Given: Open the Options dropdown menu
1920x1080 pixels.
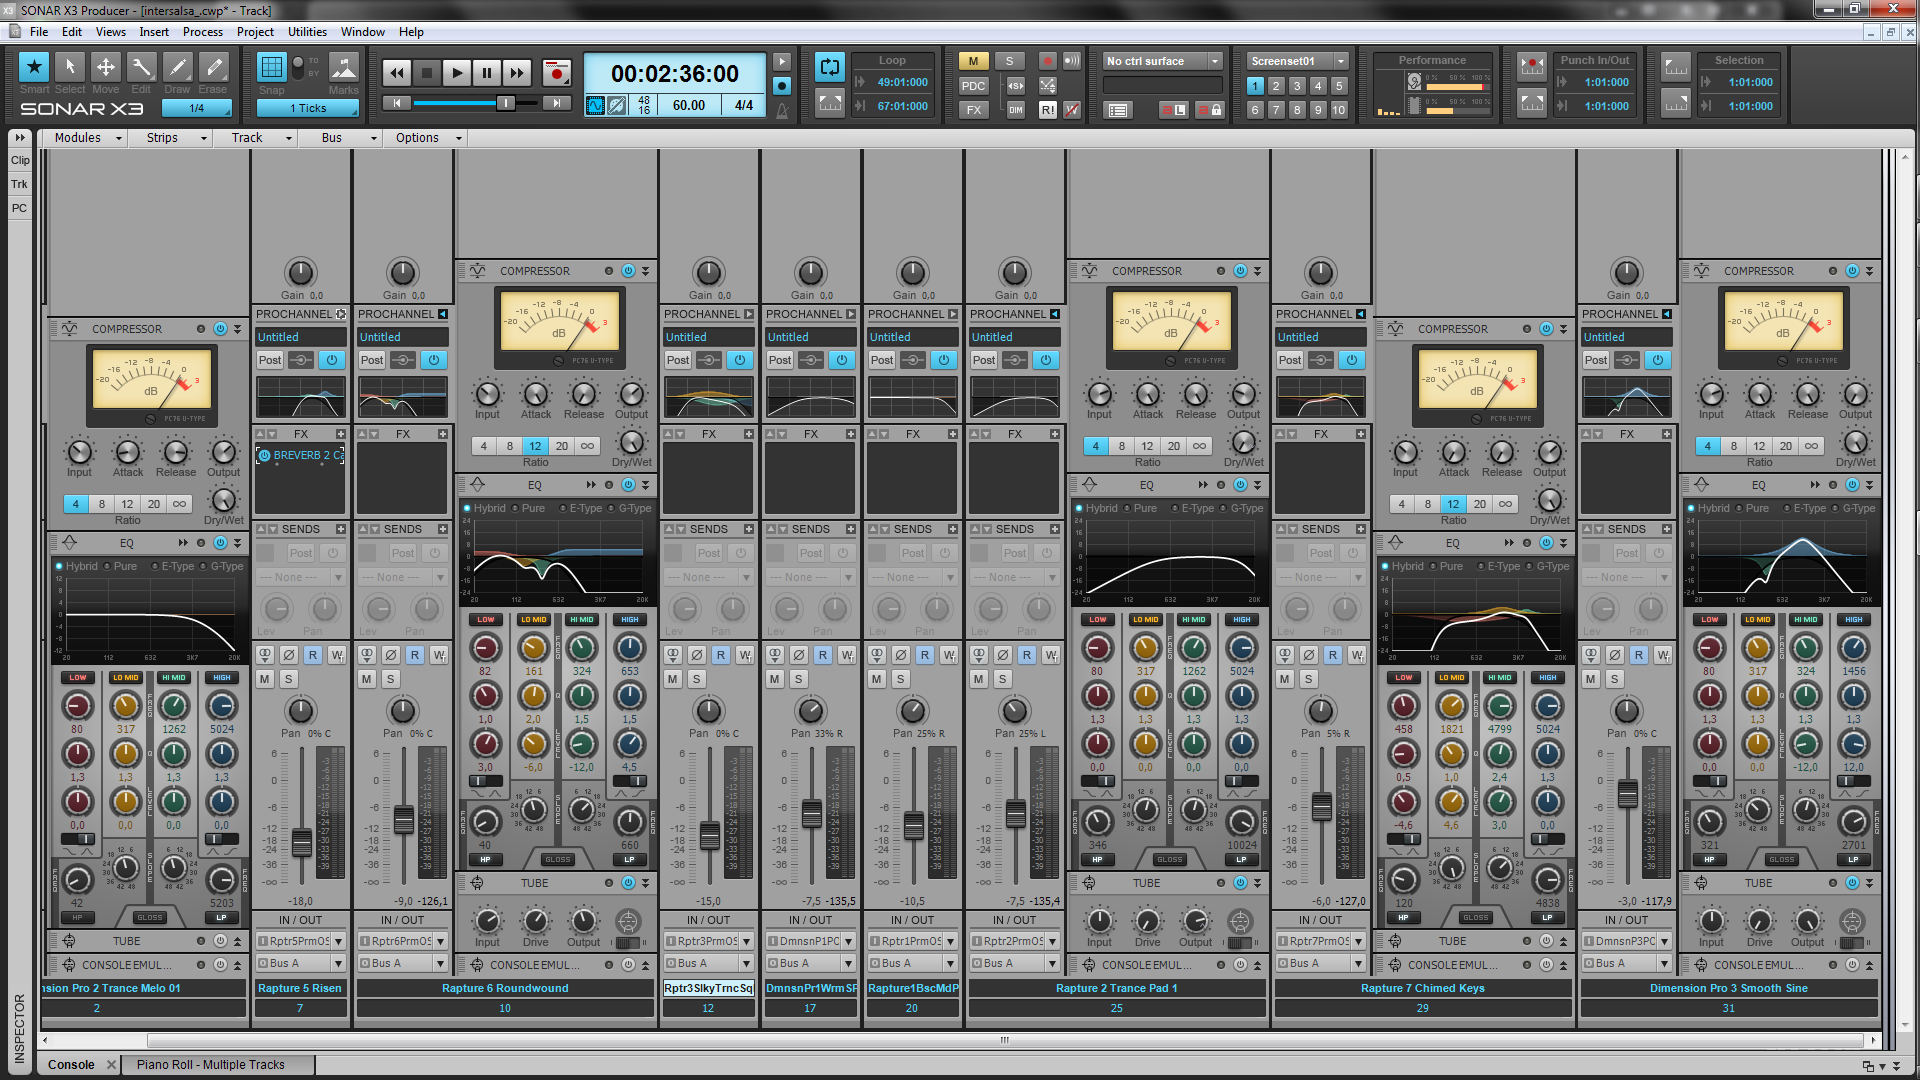Looking at the screenshot, I should tap(428, 138).
